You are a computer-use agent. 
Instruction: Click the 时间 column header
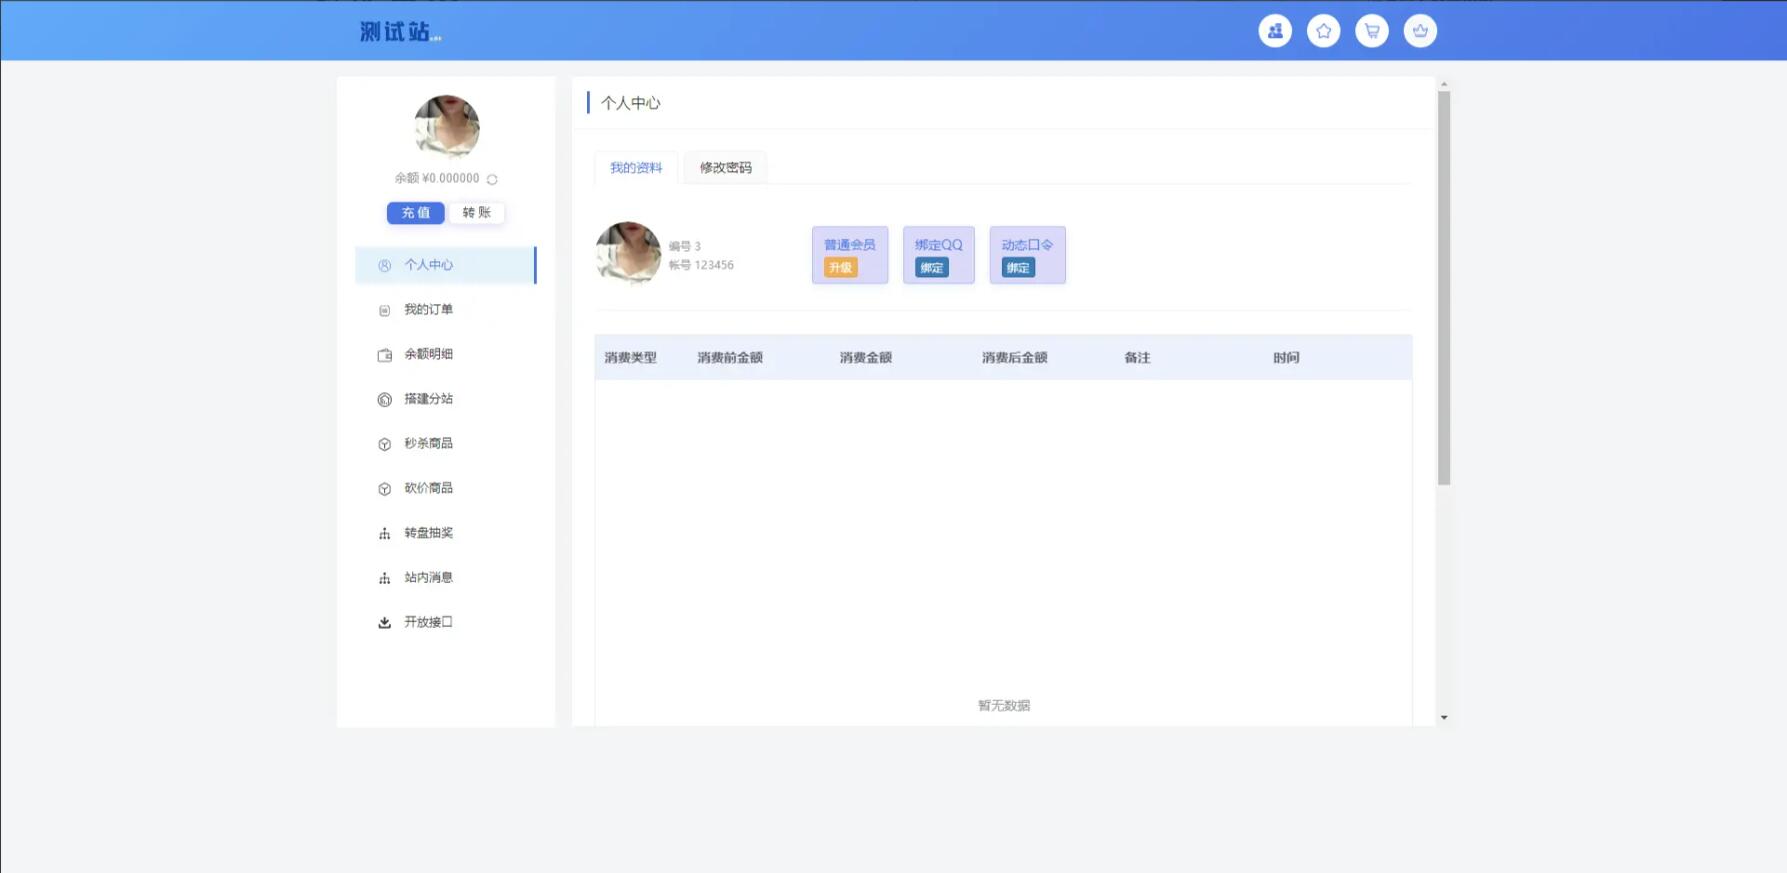coord(1286,358)
